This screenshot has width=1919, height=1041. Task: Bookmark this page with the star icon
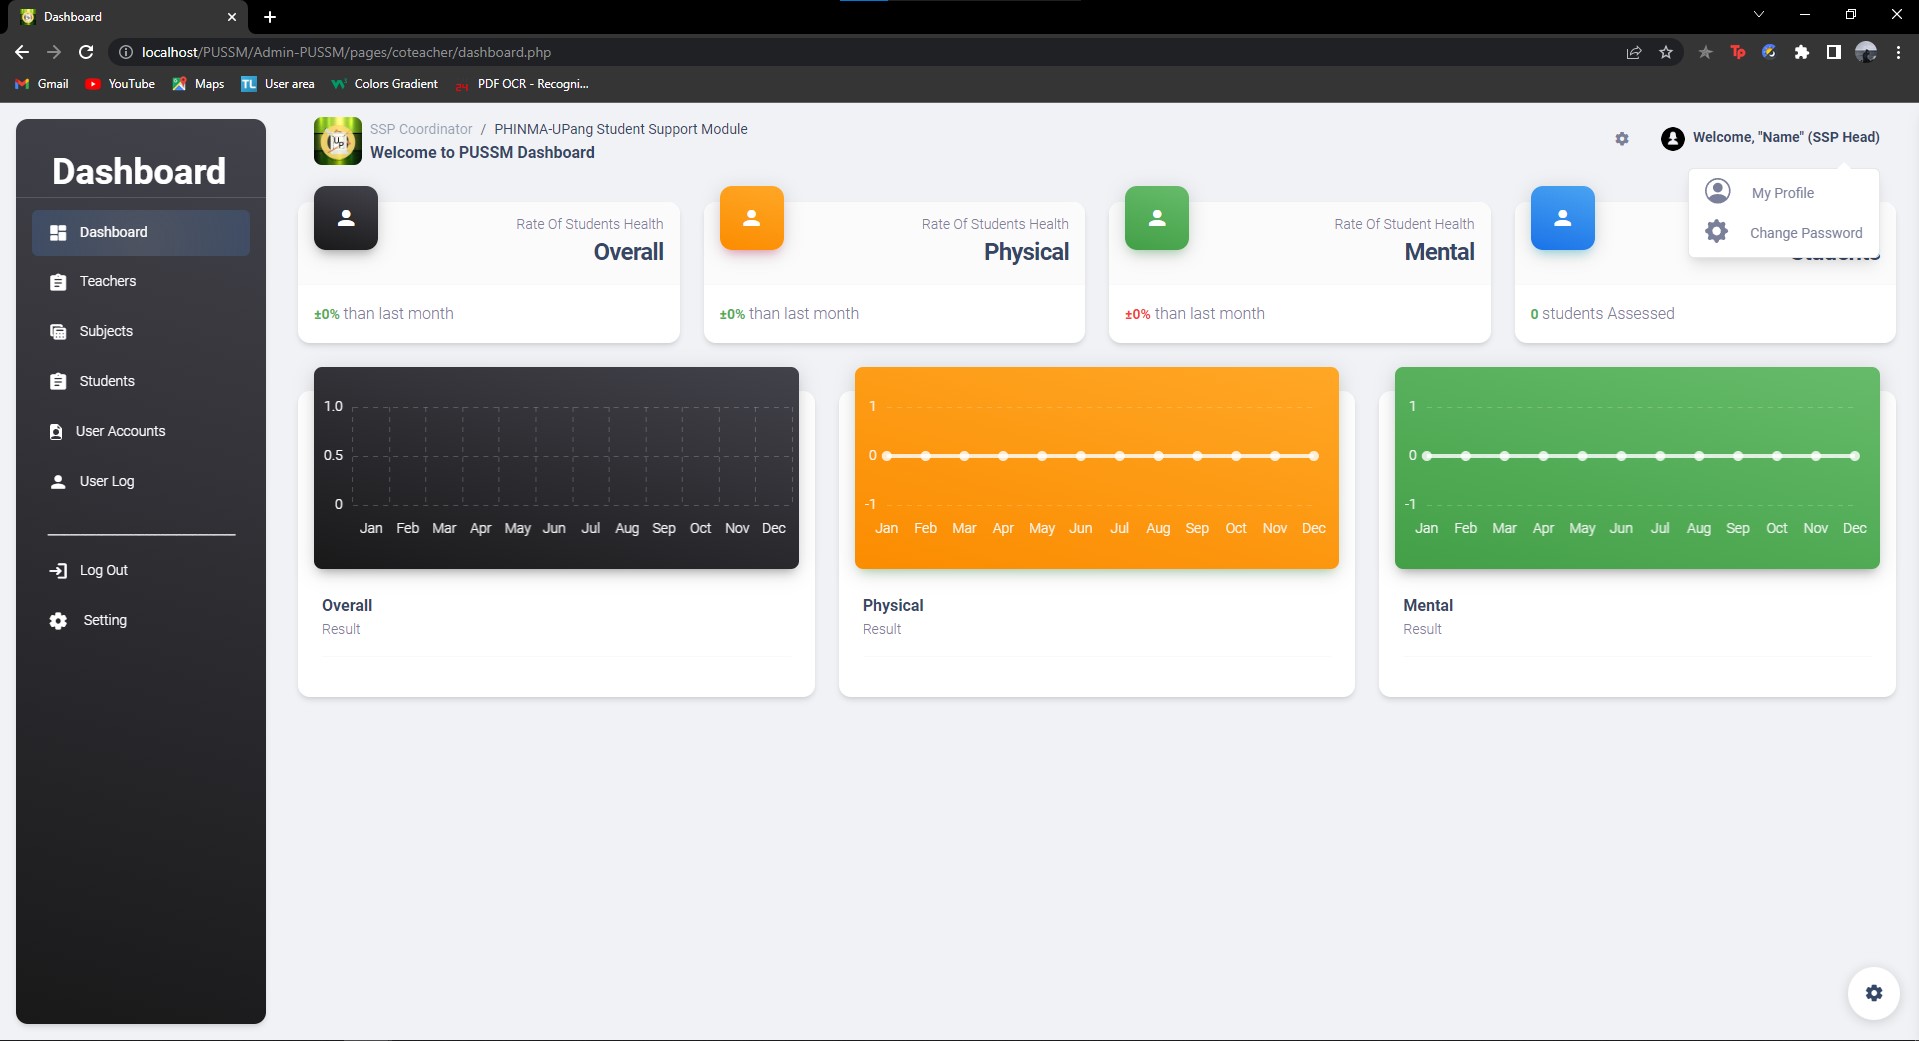1666,52
